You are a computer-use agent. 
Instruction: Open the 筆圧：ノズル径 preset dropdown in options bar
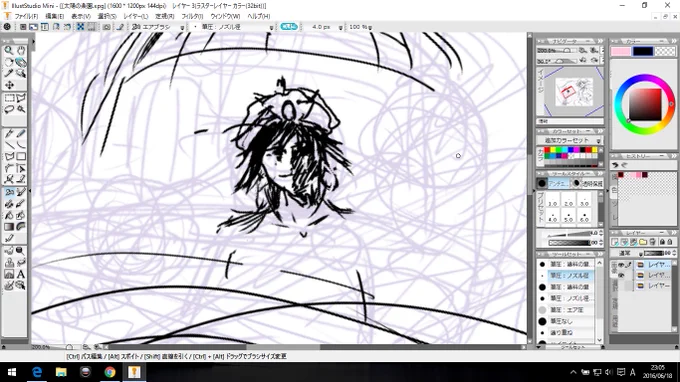(271, 27)
